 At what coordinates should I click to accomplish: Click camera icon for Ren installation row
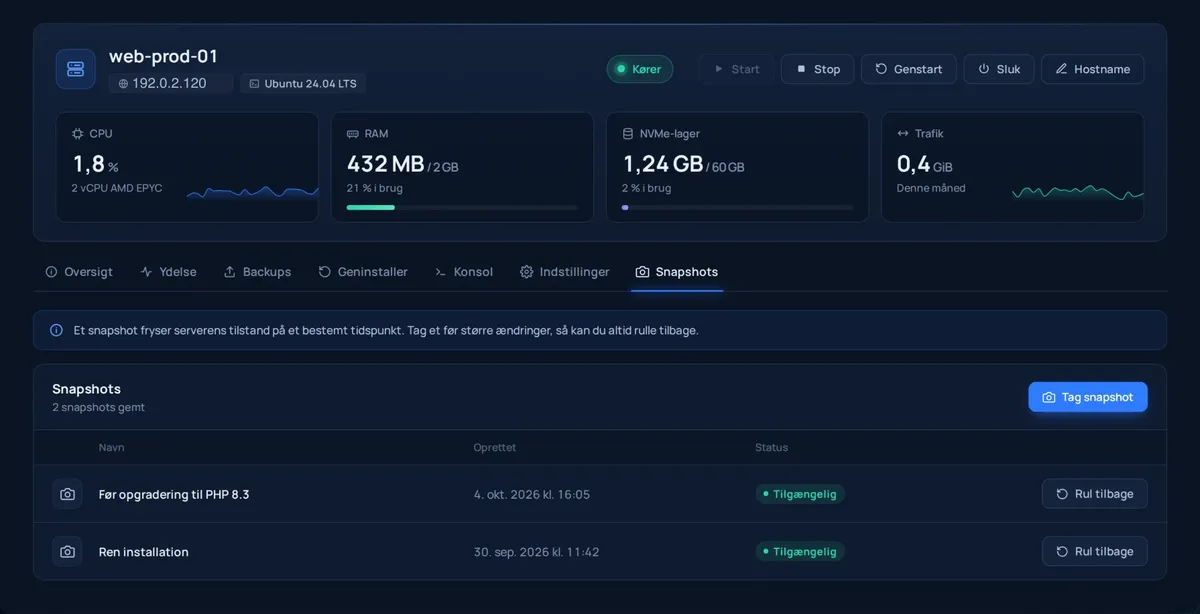[x=67, y=552]
